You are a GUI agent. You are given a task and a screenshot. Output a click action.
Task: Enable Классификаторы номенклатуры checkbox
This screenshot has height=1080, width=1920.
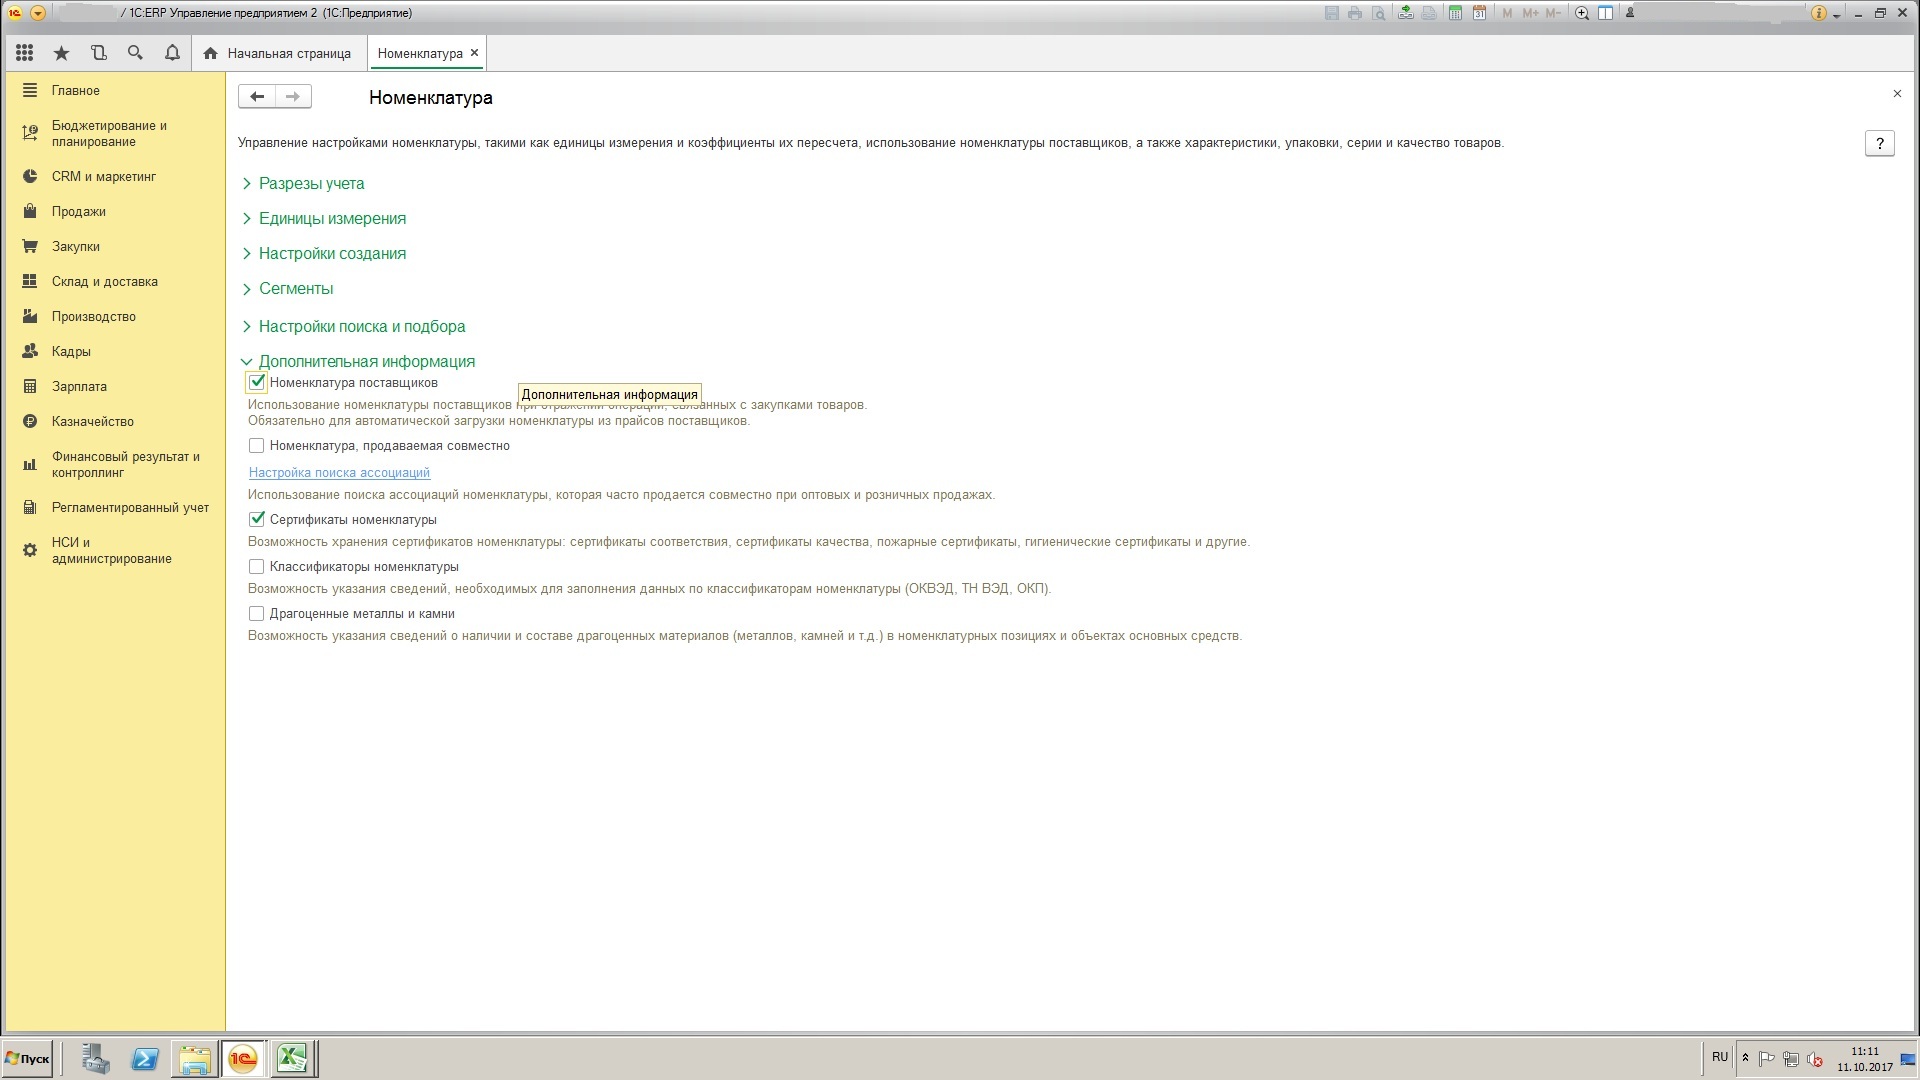point(257,566)
